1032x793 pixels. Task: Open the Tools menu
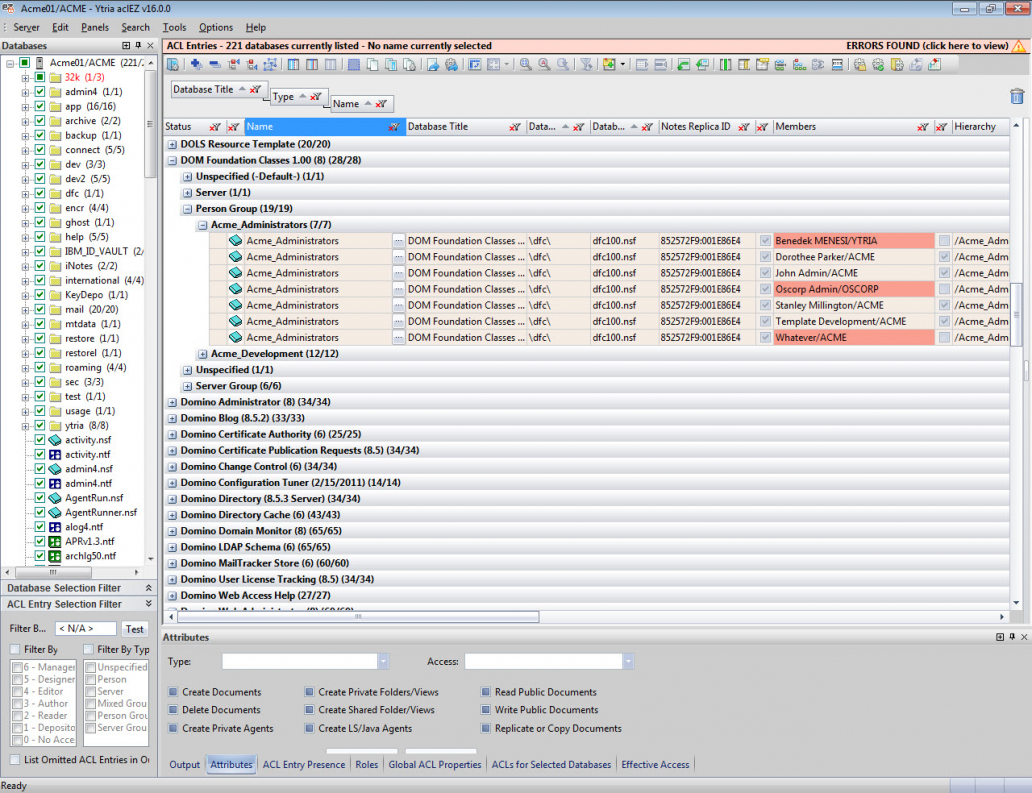coord(174,27)
